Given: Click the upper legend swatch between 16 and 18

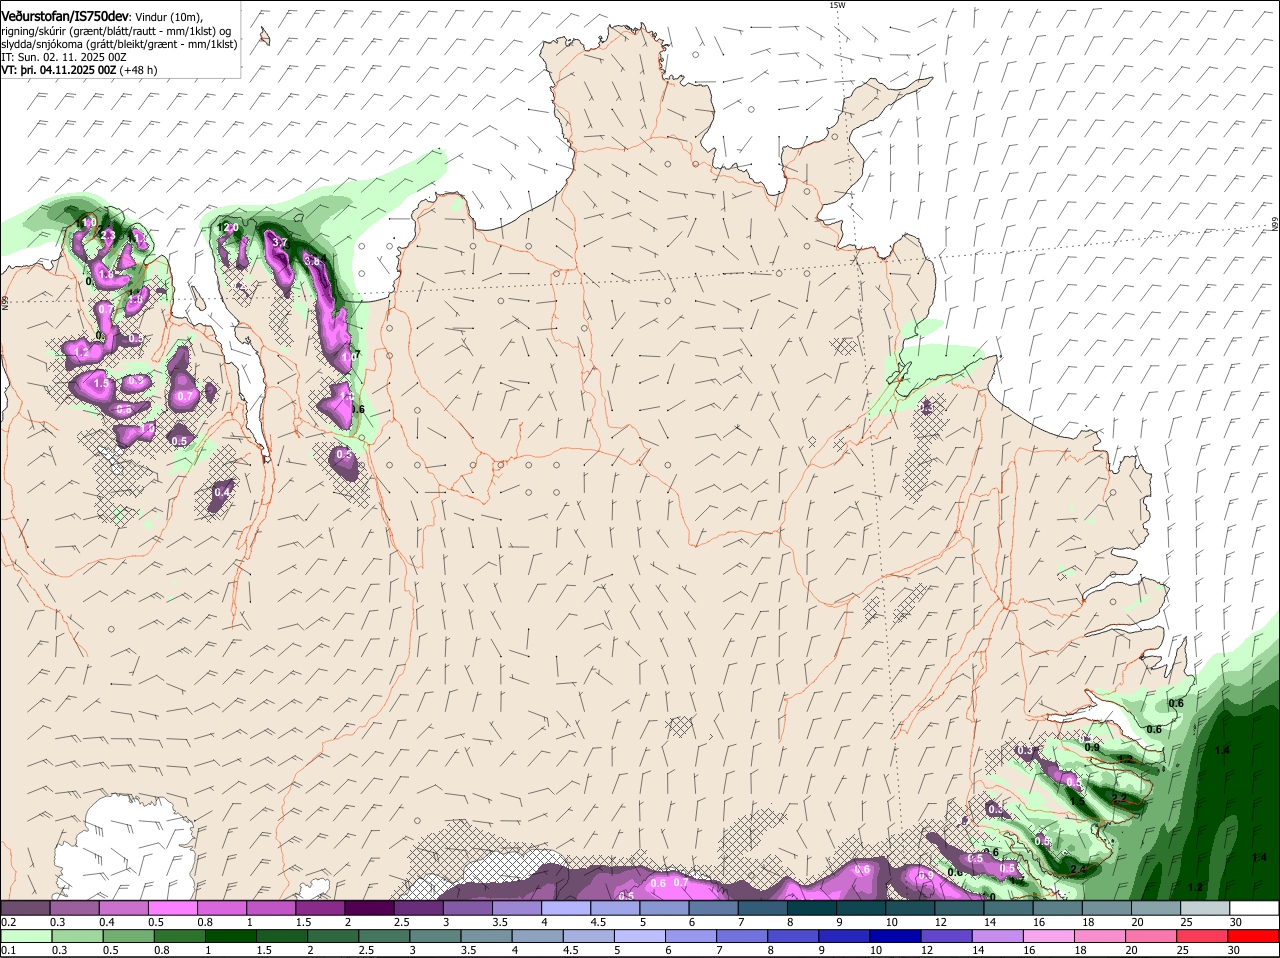Looking at the screenshot, I should point(1057,908).
